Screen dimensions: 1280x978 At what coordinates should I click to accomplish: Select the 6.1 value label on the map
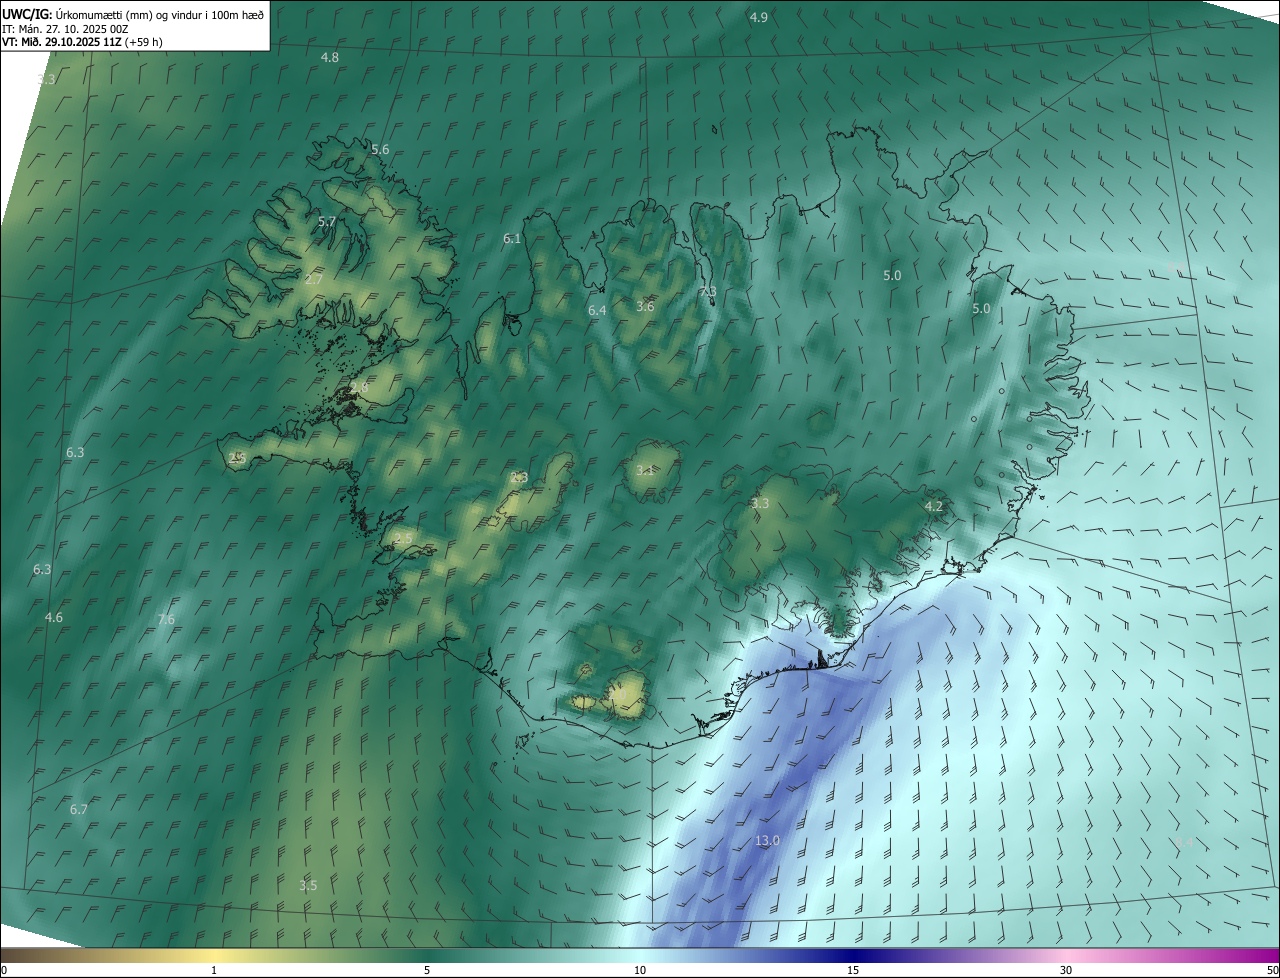(x=512, y=239)
